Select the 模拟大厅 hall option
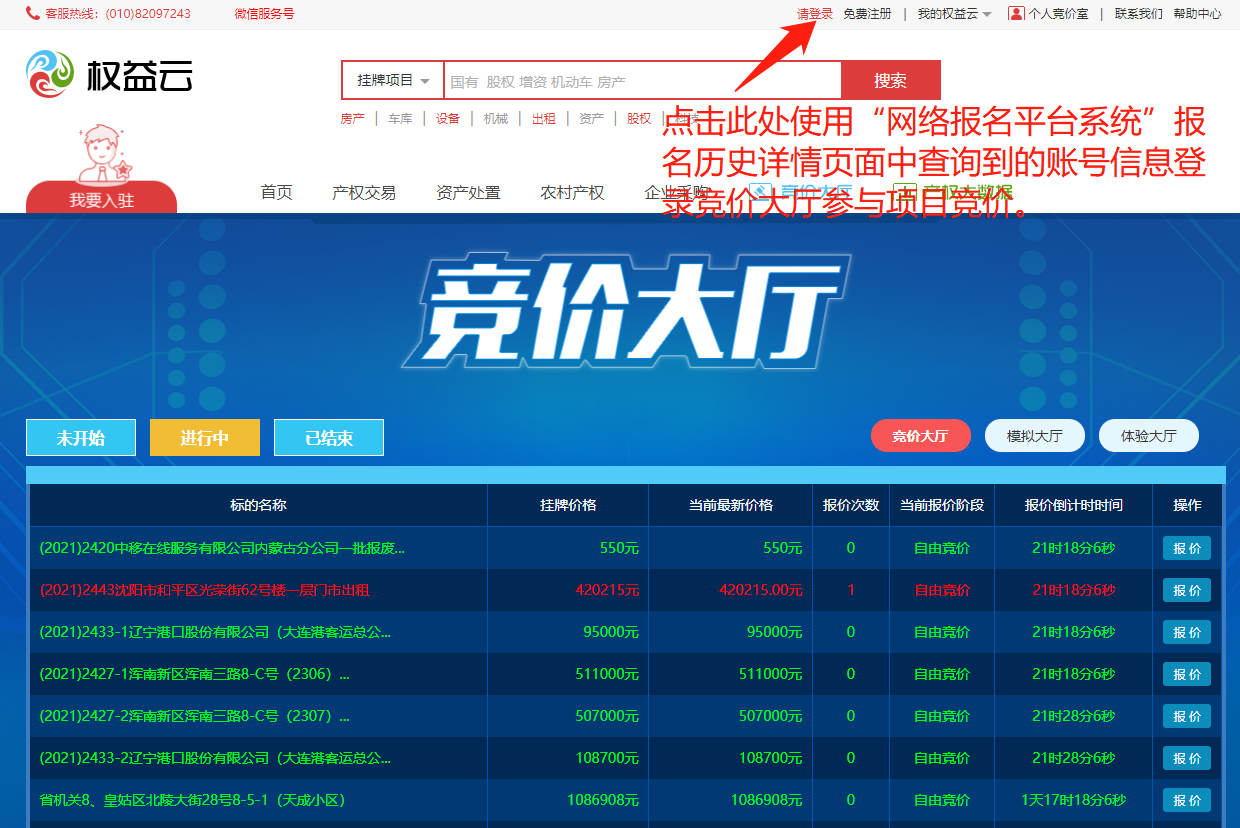Image resolution: width=1240 pixels, height=828 pixels. point(1034,436)
